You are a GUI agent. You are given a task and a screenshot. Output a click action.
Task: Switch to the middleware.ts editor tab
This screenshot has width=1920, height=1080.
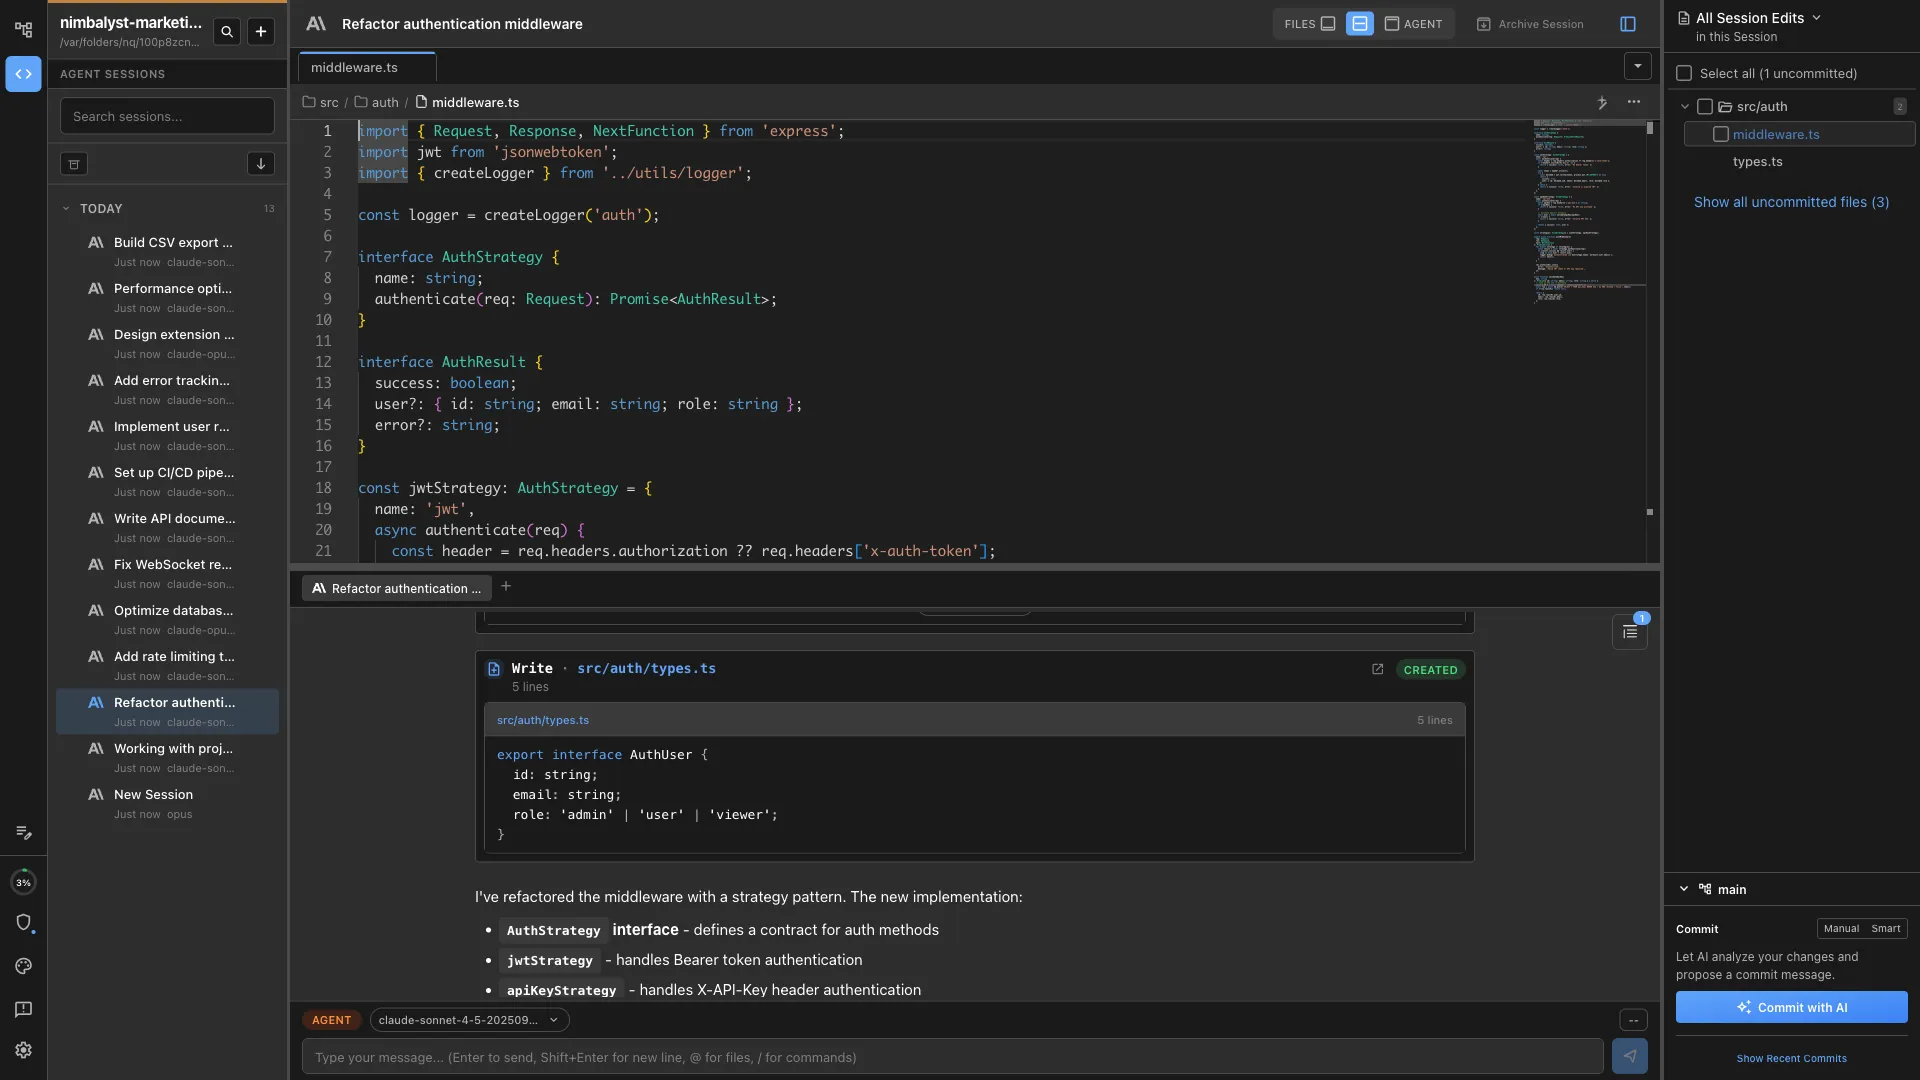(x=355, y=67)
